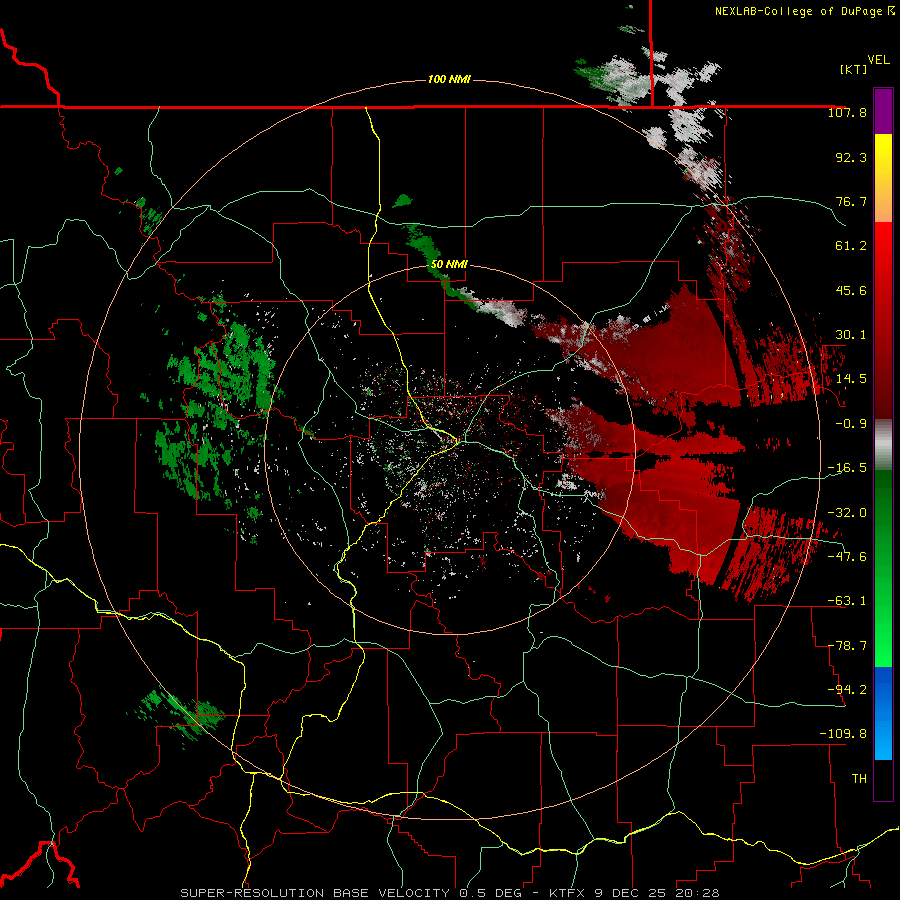
Task: Click the 92.3 velocity scale value
Action: (851, 157)
